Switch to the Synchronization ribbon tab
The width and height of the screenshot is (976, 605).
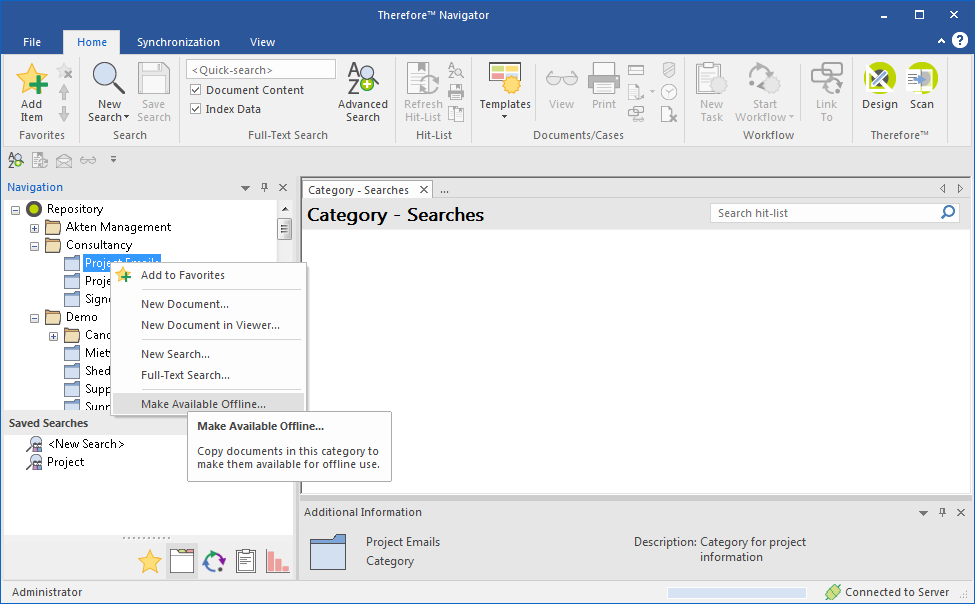point(178,42)
